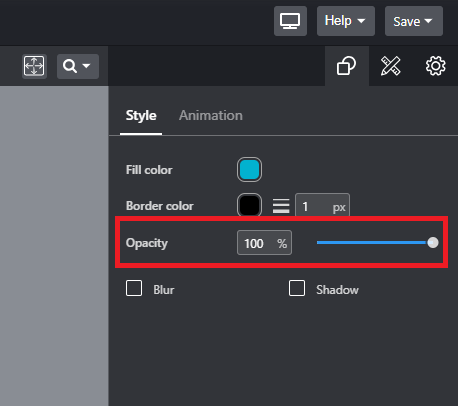Screen dimensions: 458x406
Task: Open the gear settings panel
Action: (x=435, y=66)
